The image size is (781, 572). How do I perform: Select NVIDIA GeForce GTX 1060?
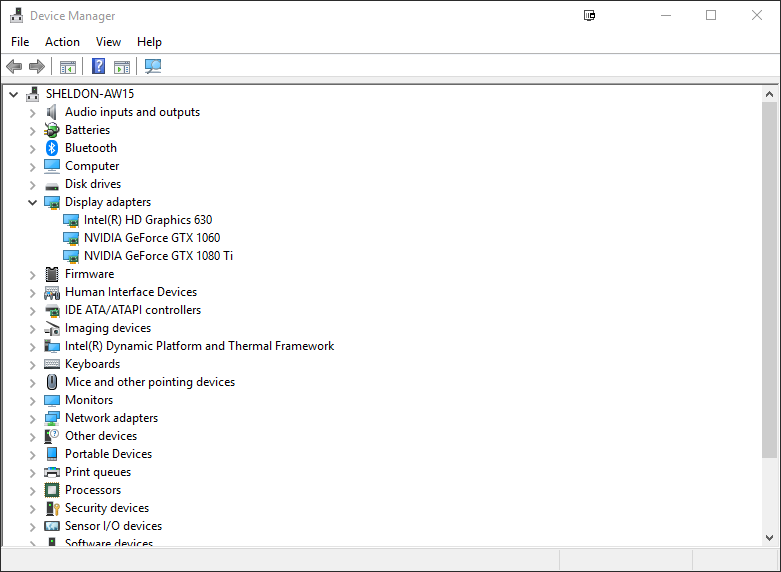(152, 238)
